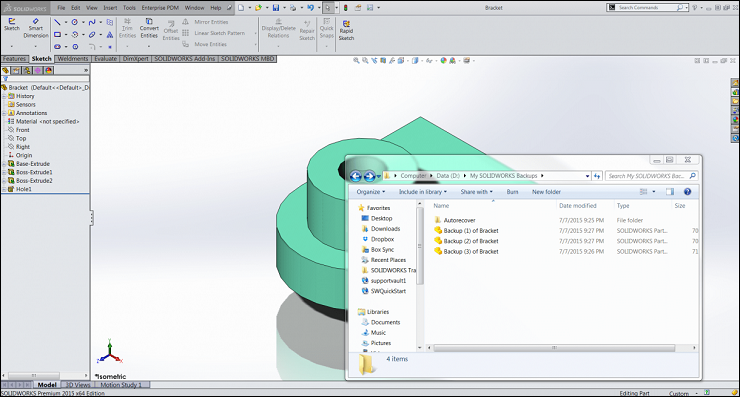Select the Circle sketch tool
The width and height of the screenshot is (740, 397).
[75, 22]
